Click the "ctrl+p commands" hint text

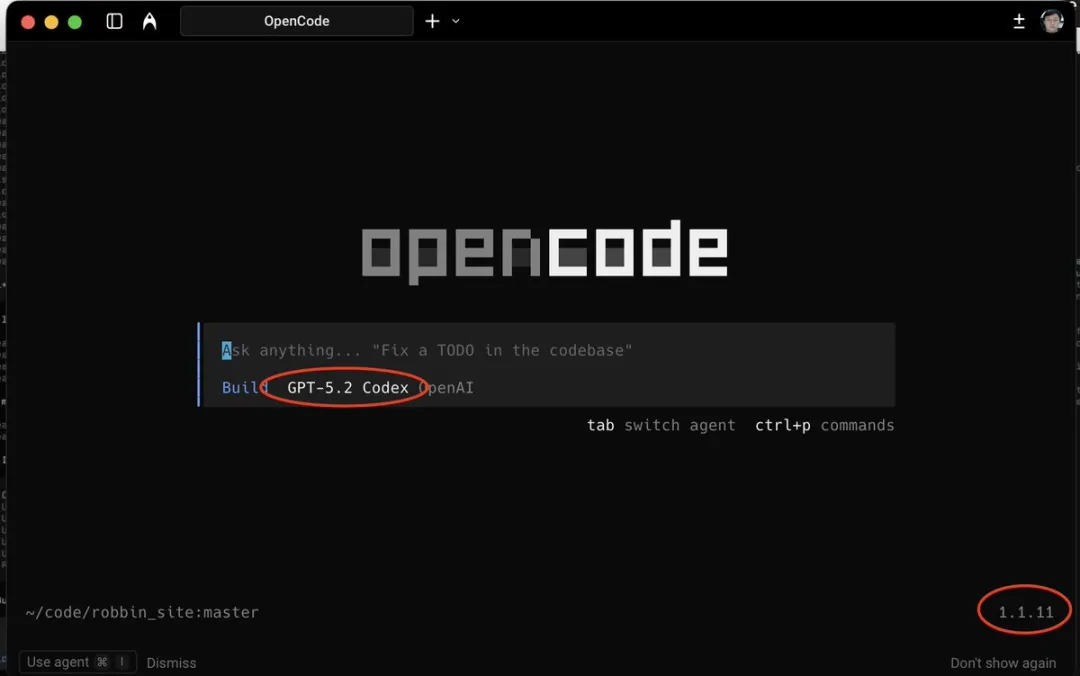tap(824, 425)
